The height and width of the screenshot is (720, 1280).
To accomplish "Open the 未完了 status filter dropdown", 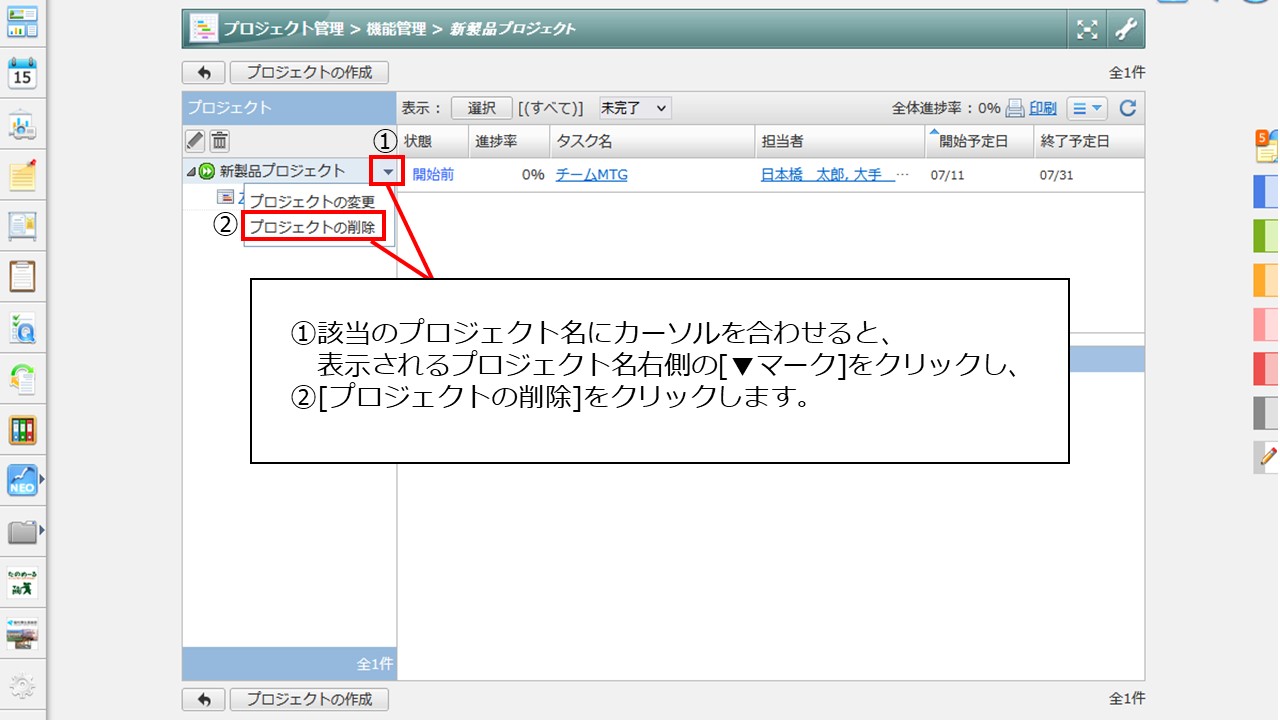I will [634, 108].
